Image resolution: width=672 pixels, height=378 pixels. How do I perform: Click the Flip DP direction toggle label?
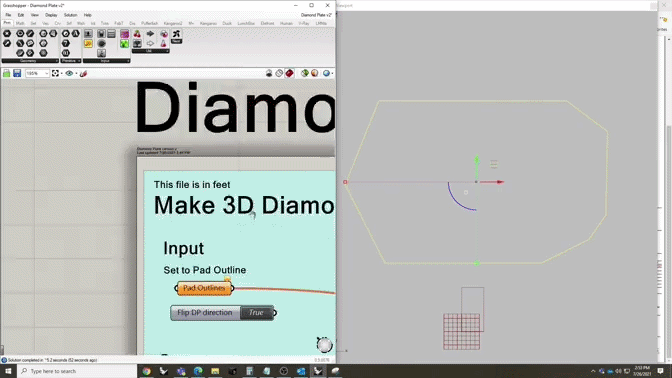point(205,312)
